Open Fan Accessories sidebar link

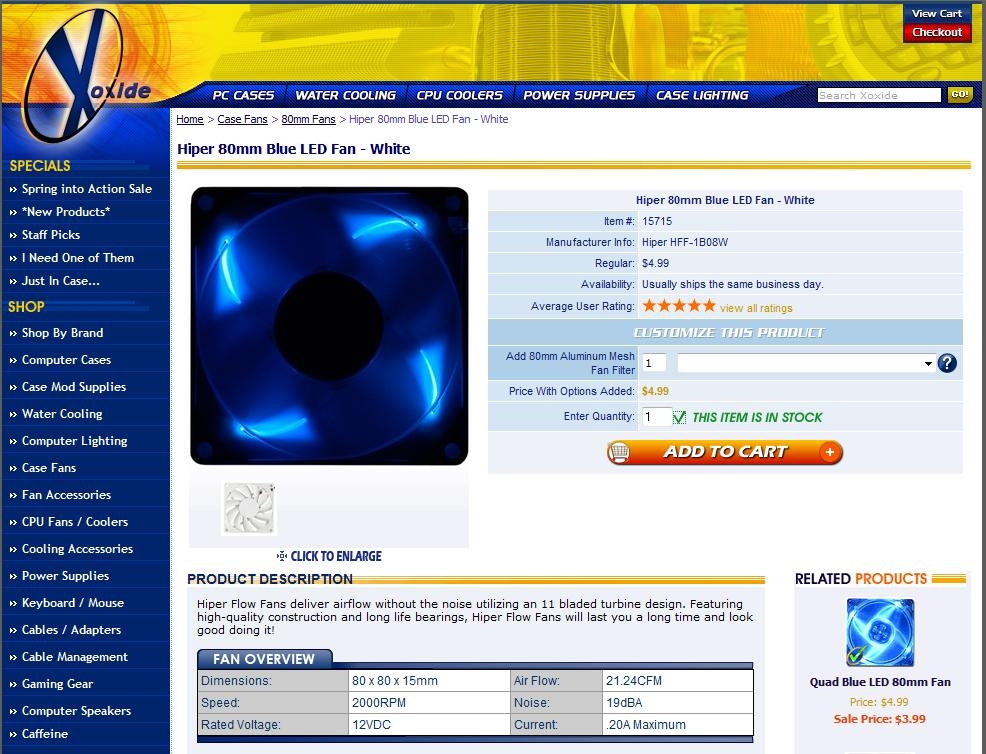[66, 495]
